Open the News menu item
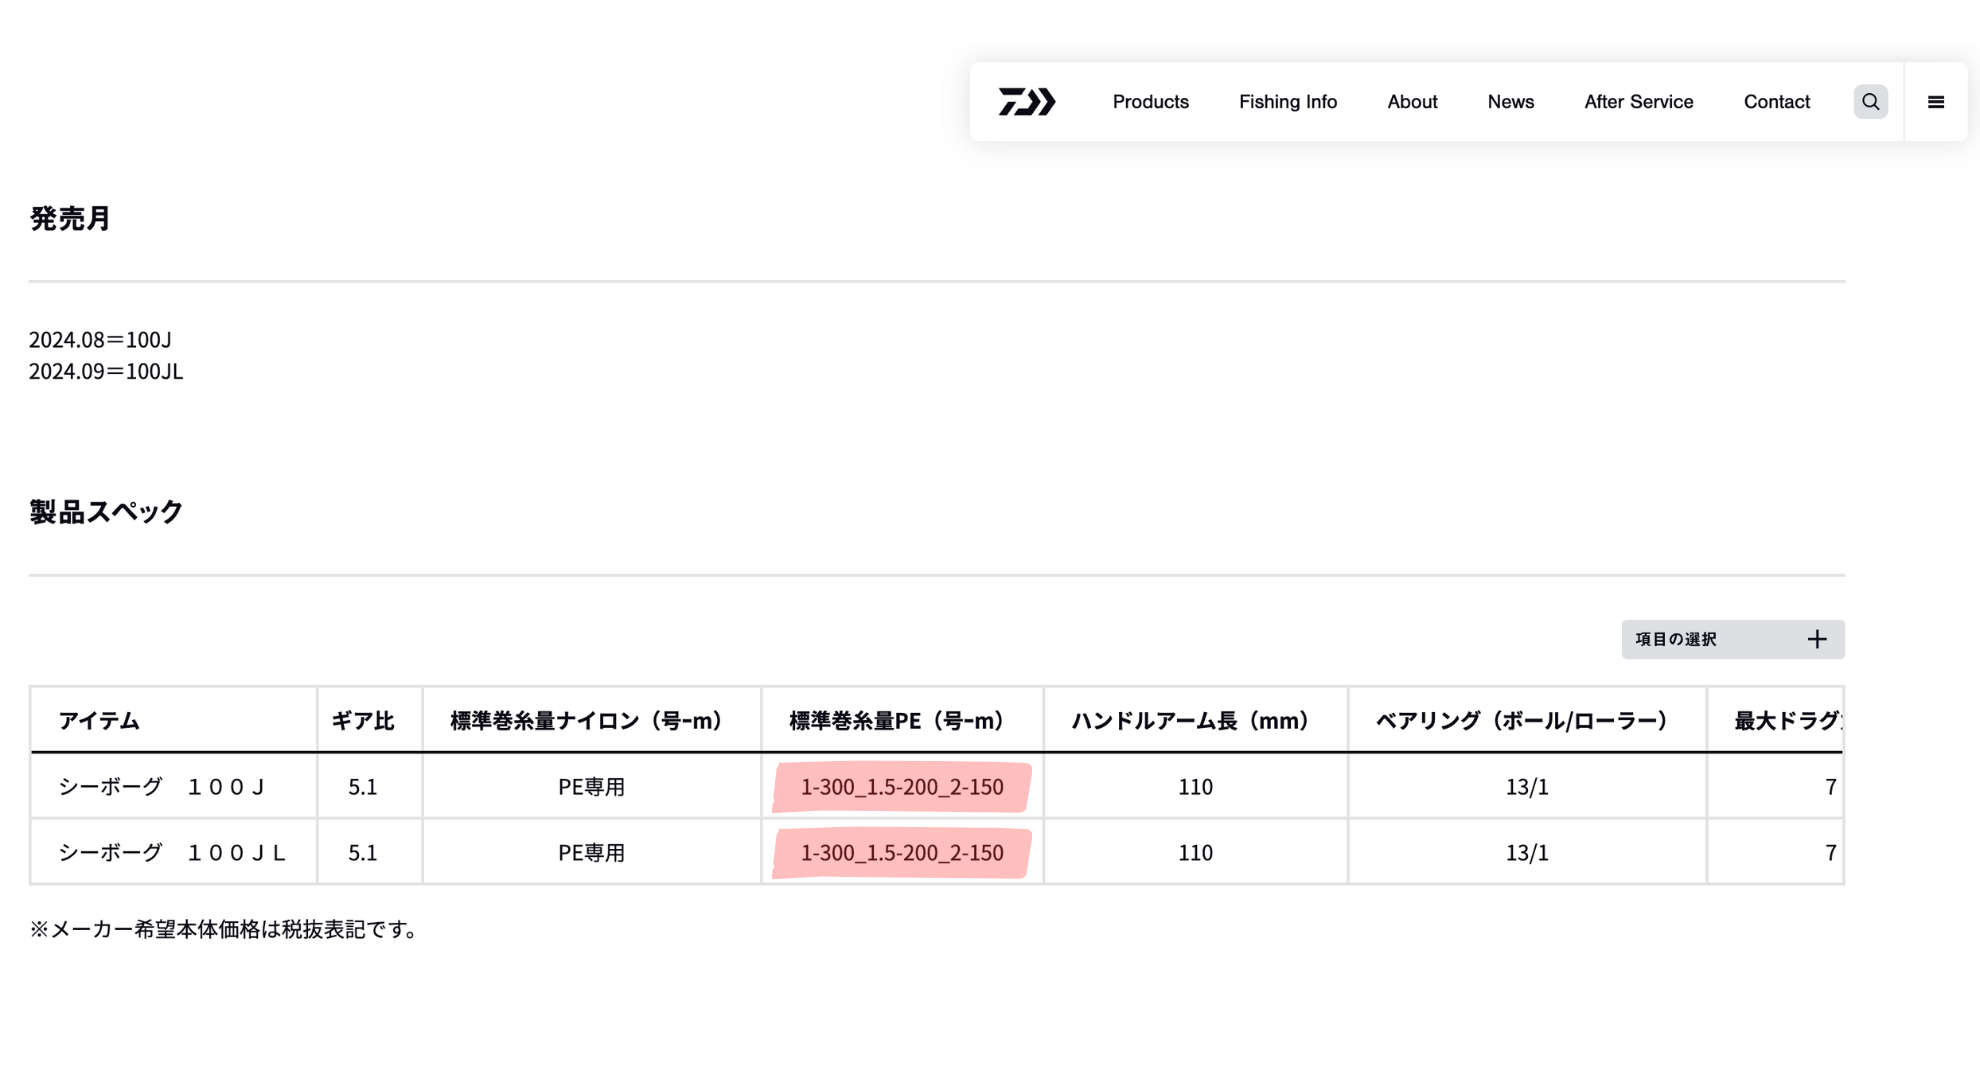The width and height of the screenshot is (1980, 1080). (1510, 102)
